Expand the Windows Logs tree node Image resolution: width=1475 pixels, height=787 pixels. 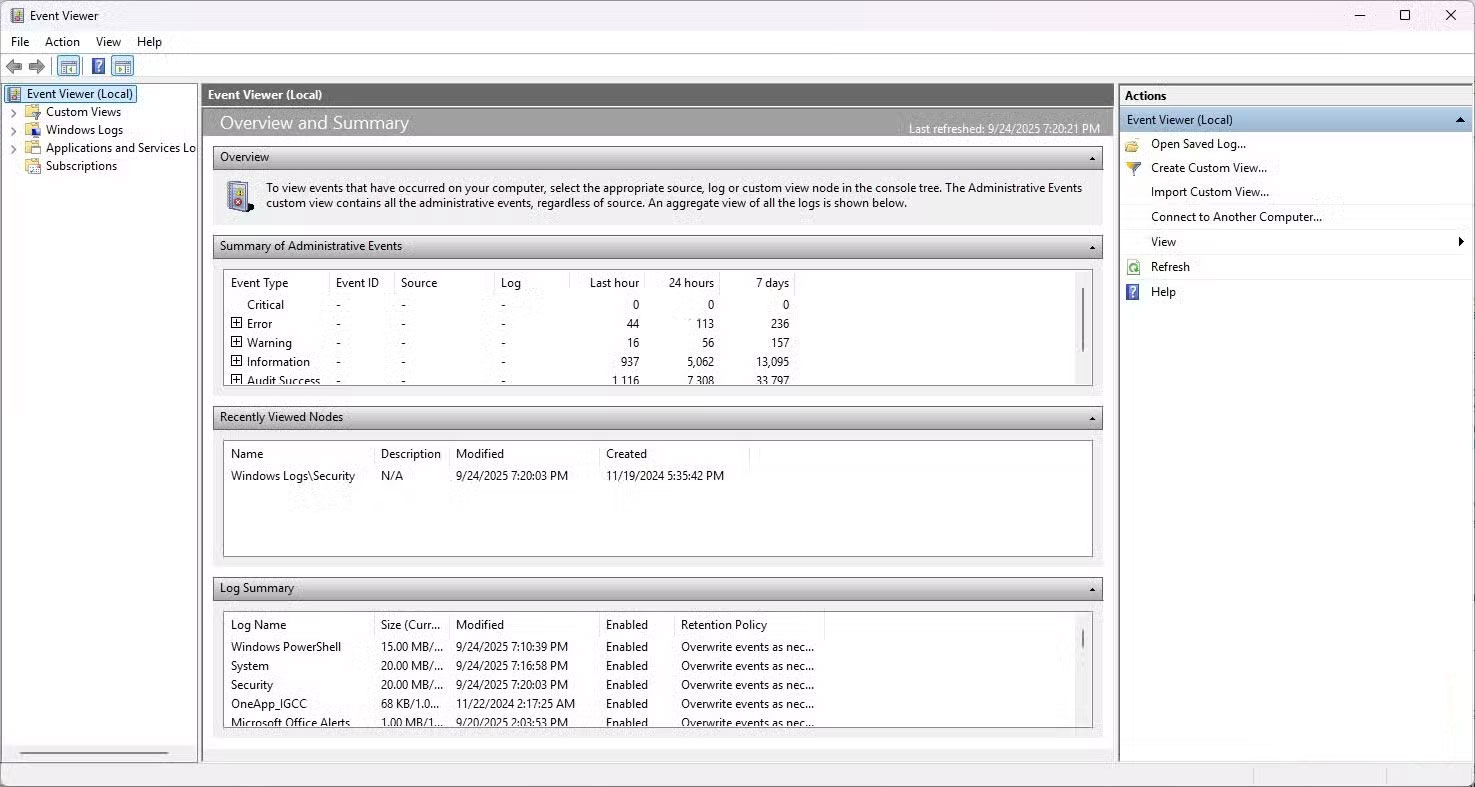pyautogui.click(x=13, y=130)
